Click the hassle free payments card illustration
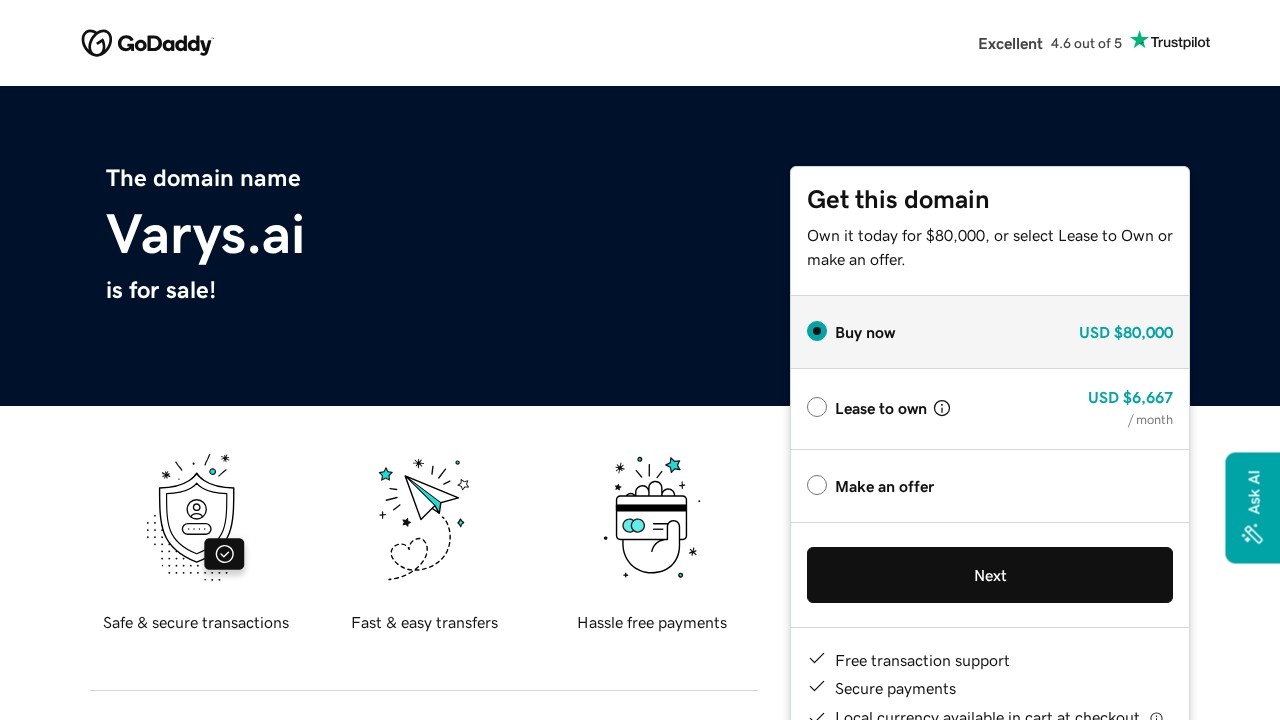Image resolution: width=1280 pixels, height=720 pixels. coord(652,517)
